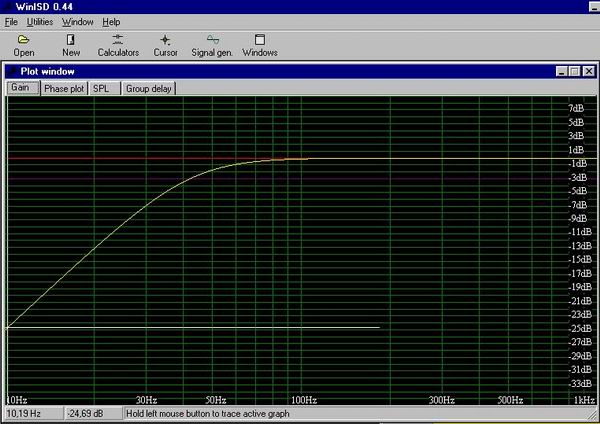Show the Windows list icon

pos(260,46)
